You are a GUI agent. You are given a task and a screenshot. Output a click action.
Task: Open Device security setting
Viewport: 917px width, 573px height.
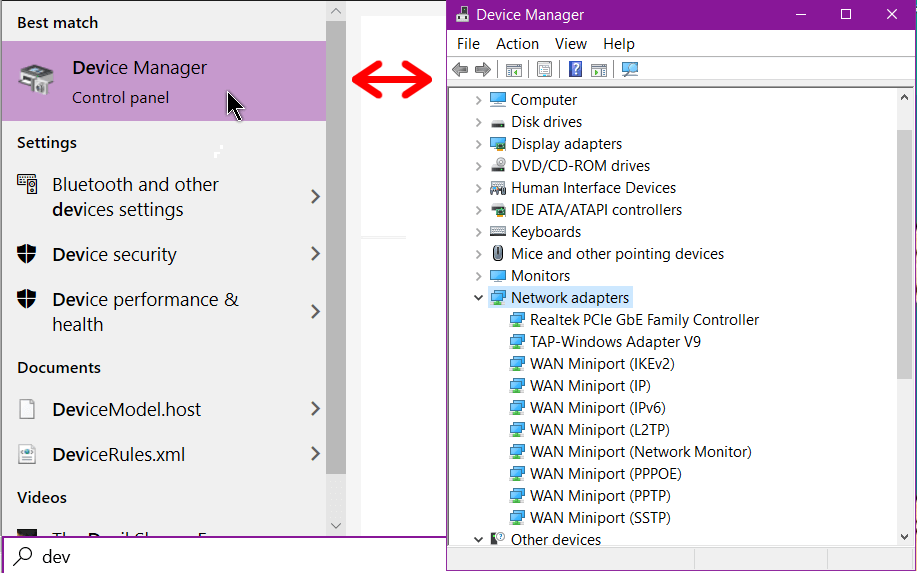(x=164, y=254)
